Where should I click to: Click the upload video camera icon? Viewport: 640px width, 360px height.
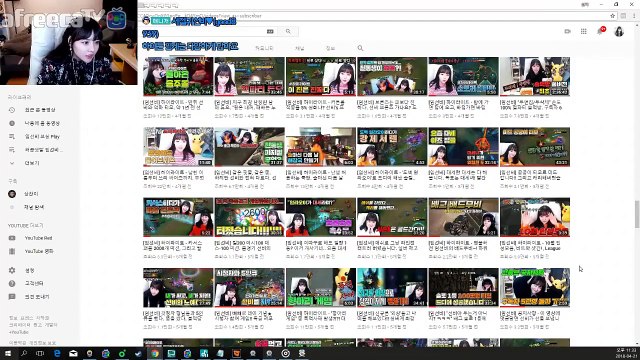pos(567,31)
